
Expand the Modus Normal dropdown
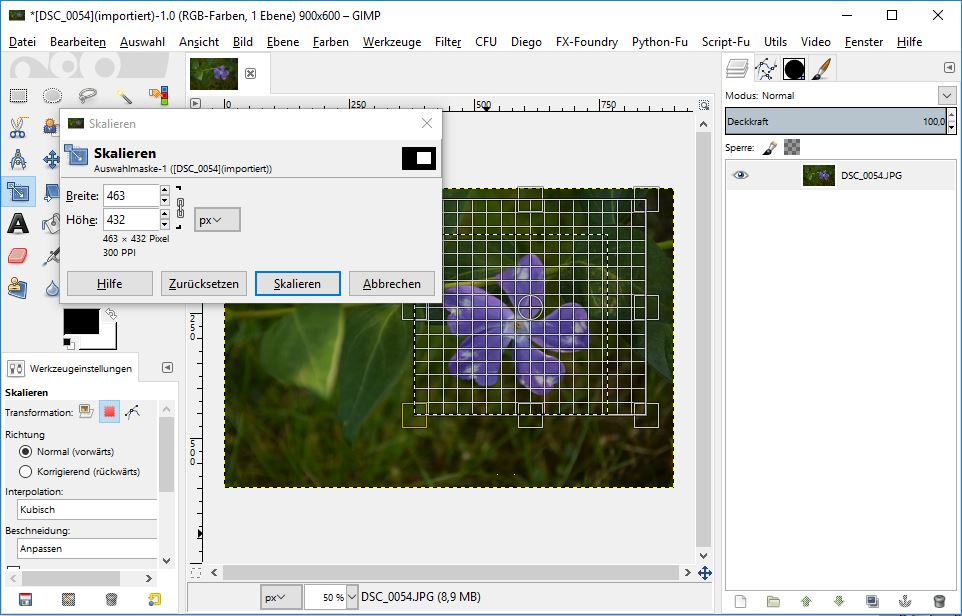click(x=946, y=95)
